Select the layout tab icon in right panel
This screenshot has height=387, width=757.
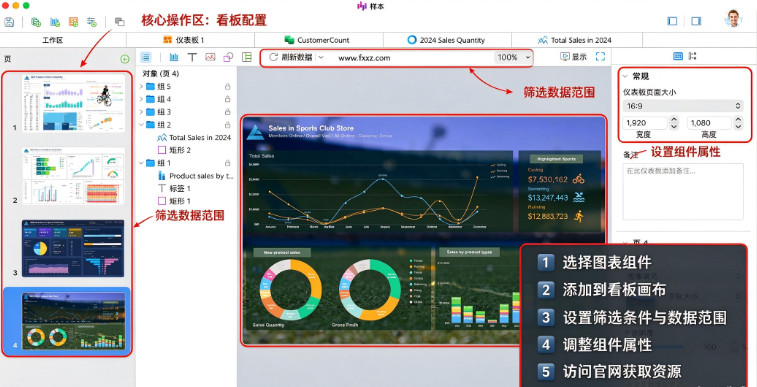point(692,56)
